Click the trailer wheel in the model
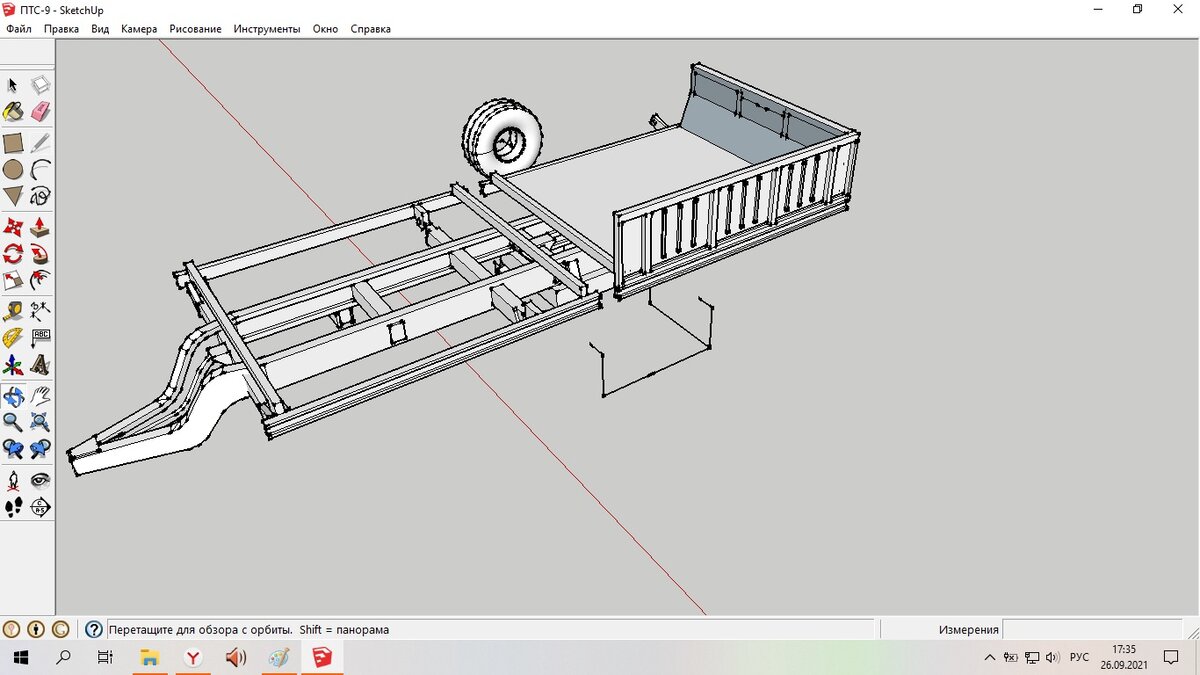 click(x=503, y=136)
